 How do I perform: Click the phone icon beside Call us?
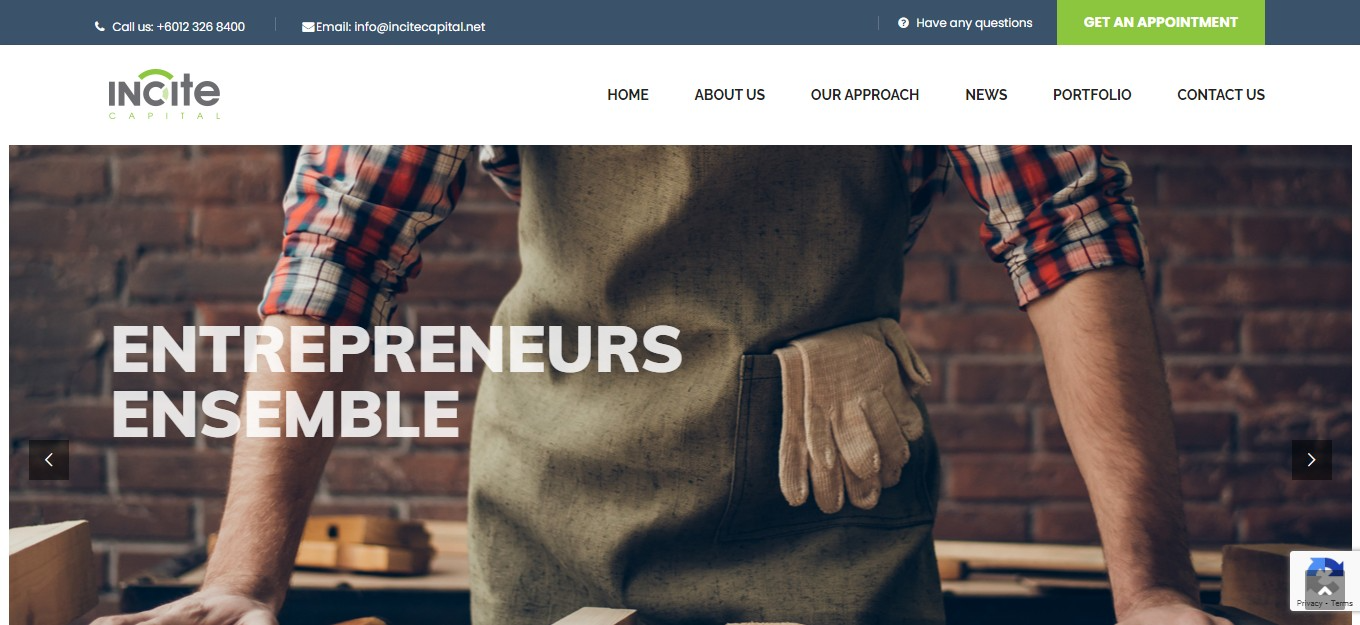coord(99,27)
